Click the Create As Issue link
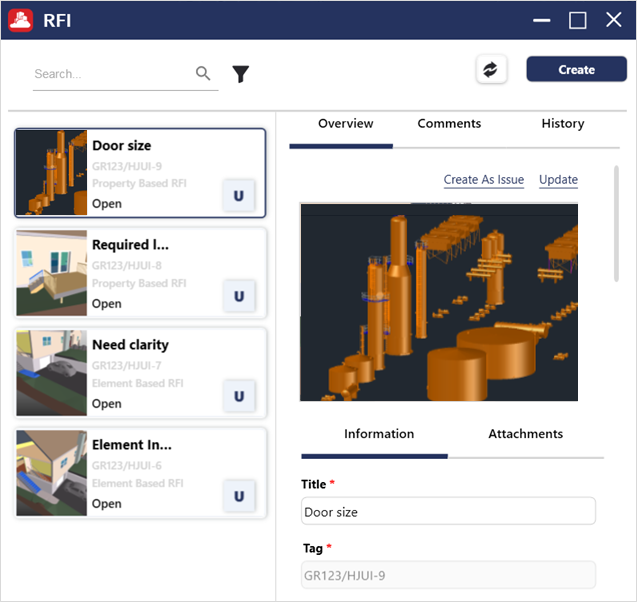The image size is (637, 602). click(483, 180)
